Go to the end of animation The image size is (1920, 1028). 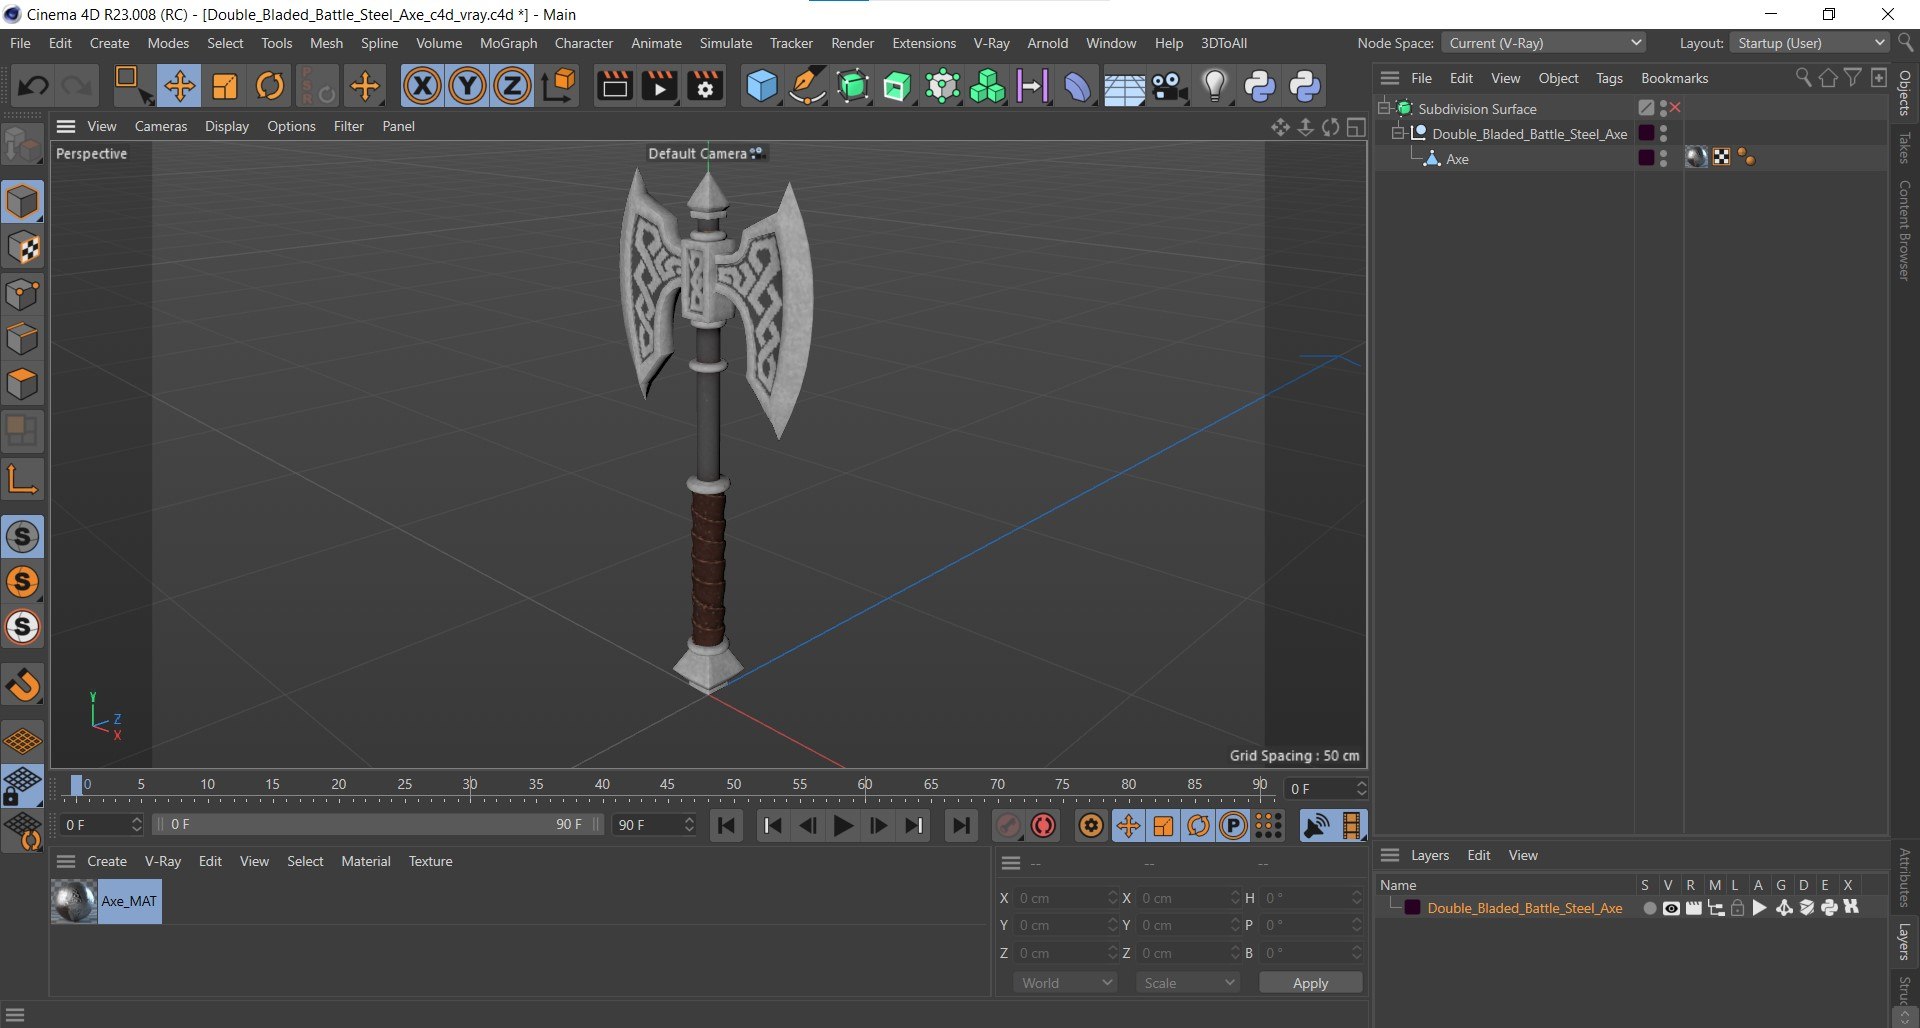pyautogui.click(x=961, y=826)
